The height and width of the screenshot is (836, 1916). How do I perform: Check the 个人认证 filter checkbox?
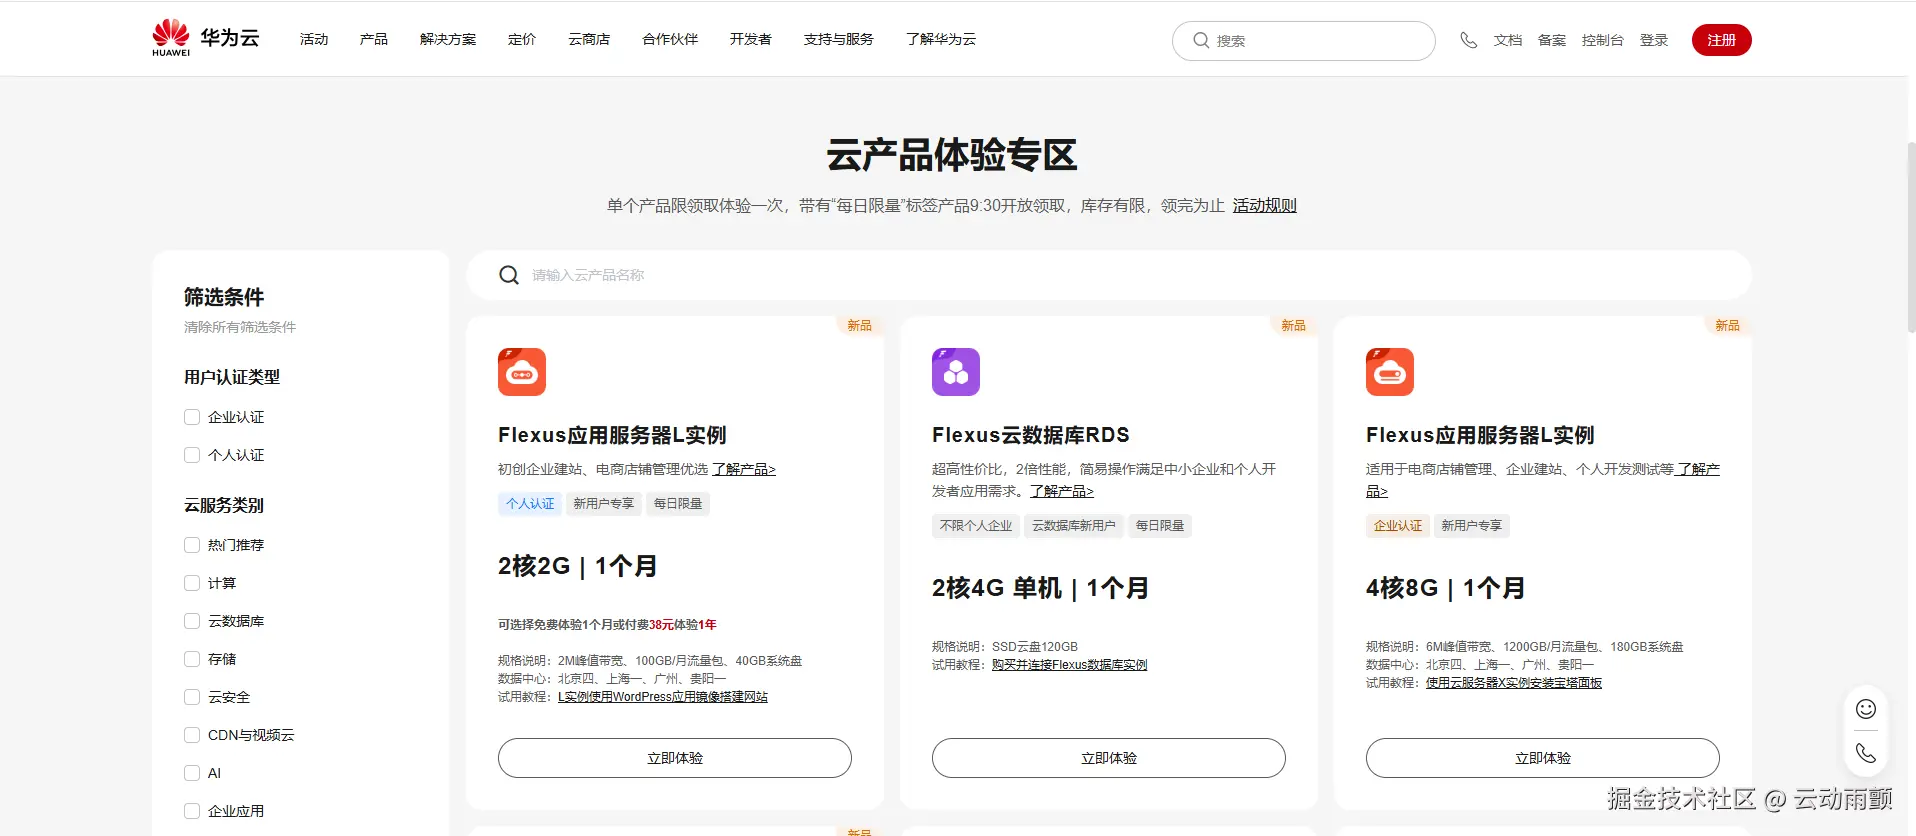tap(192, 455)
